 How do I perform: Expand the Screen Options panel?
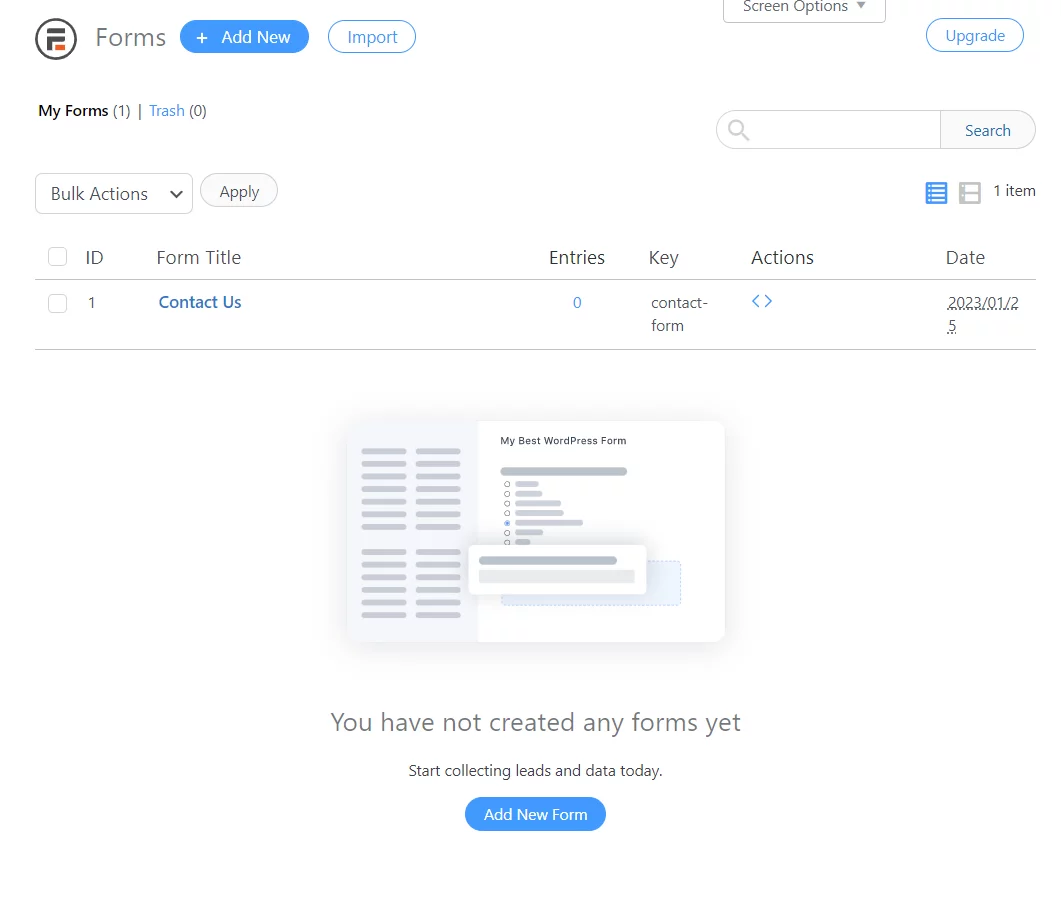(804, 8)
